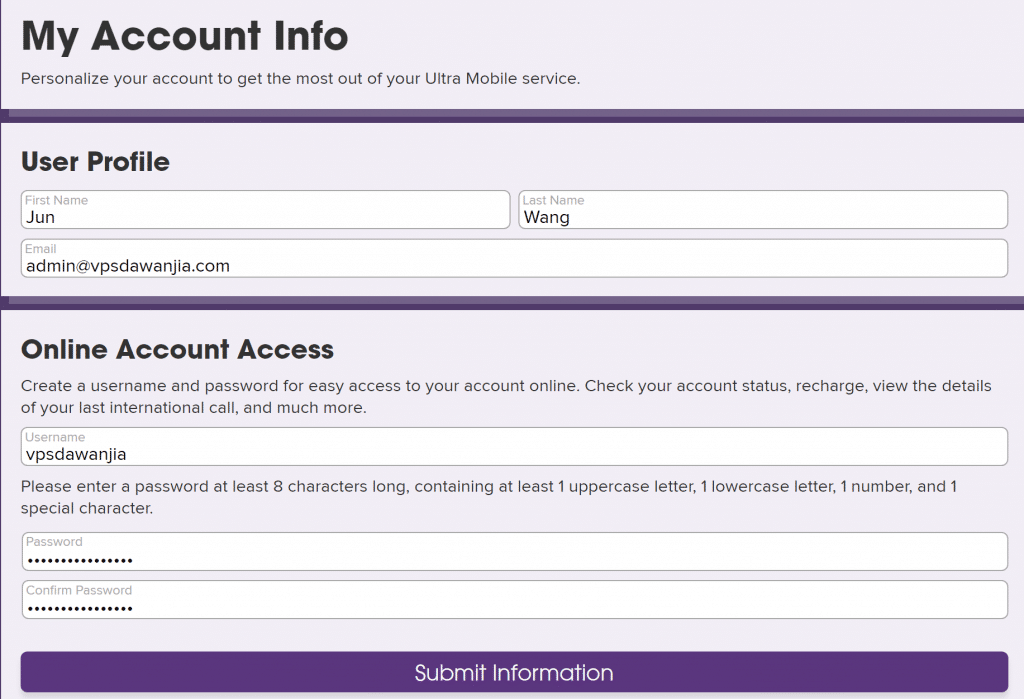The image size is (1024, 699).
Task: Click the password requirements instruction text
Action: [489, 497]
